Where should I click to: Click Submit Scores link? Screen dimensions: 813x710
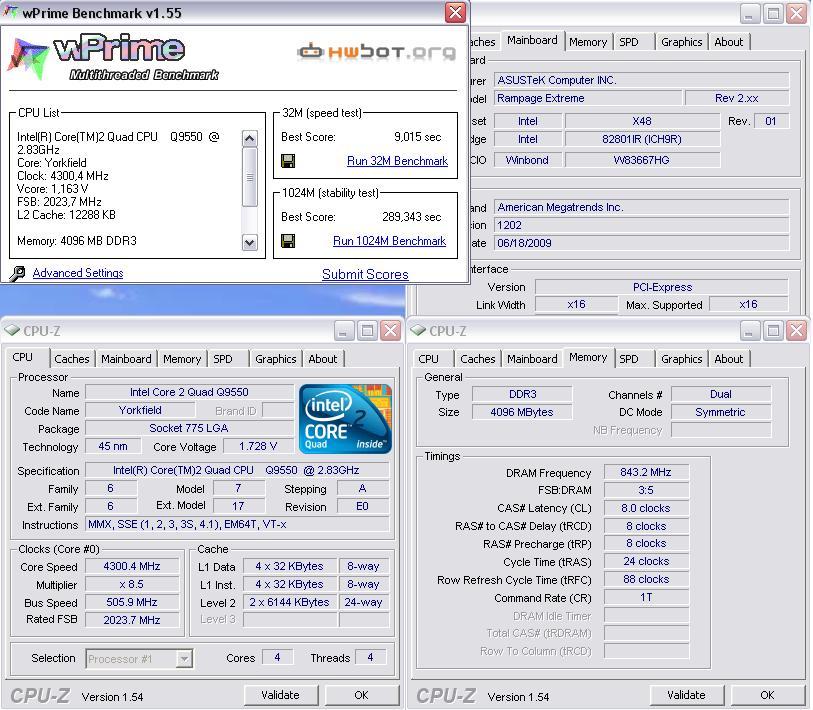pyautogui.click(x=365, y=274)
